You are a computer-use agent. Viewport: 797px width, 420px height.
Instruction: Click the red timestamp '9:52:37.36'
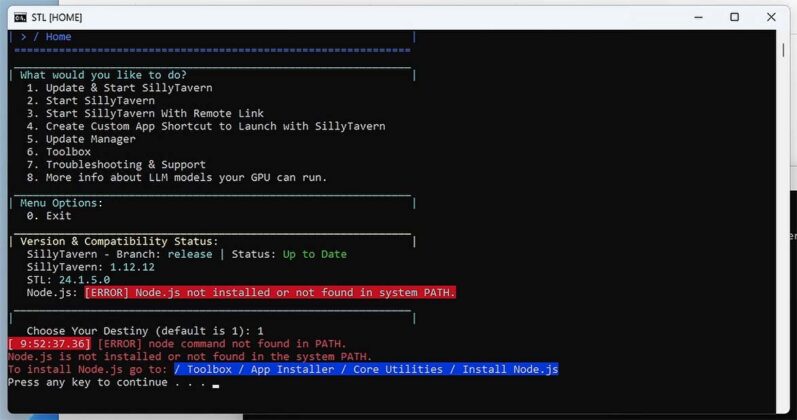[49, 344]
